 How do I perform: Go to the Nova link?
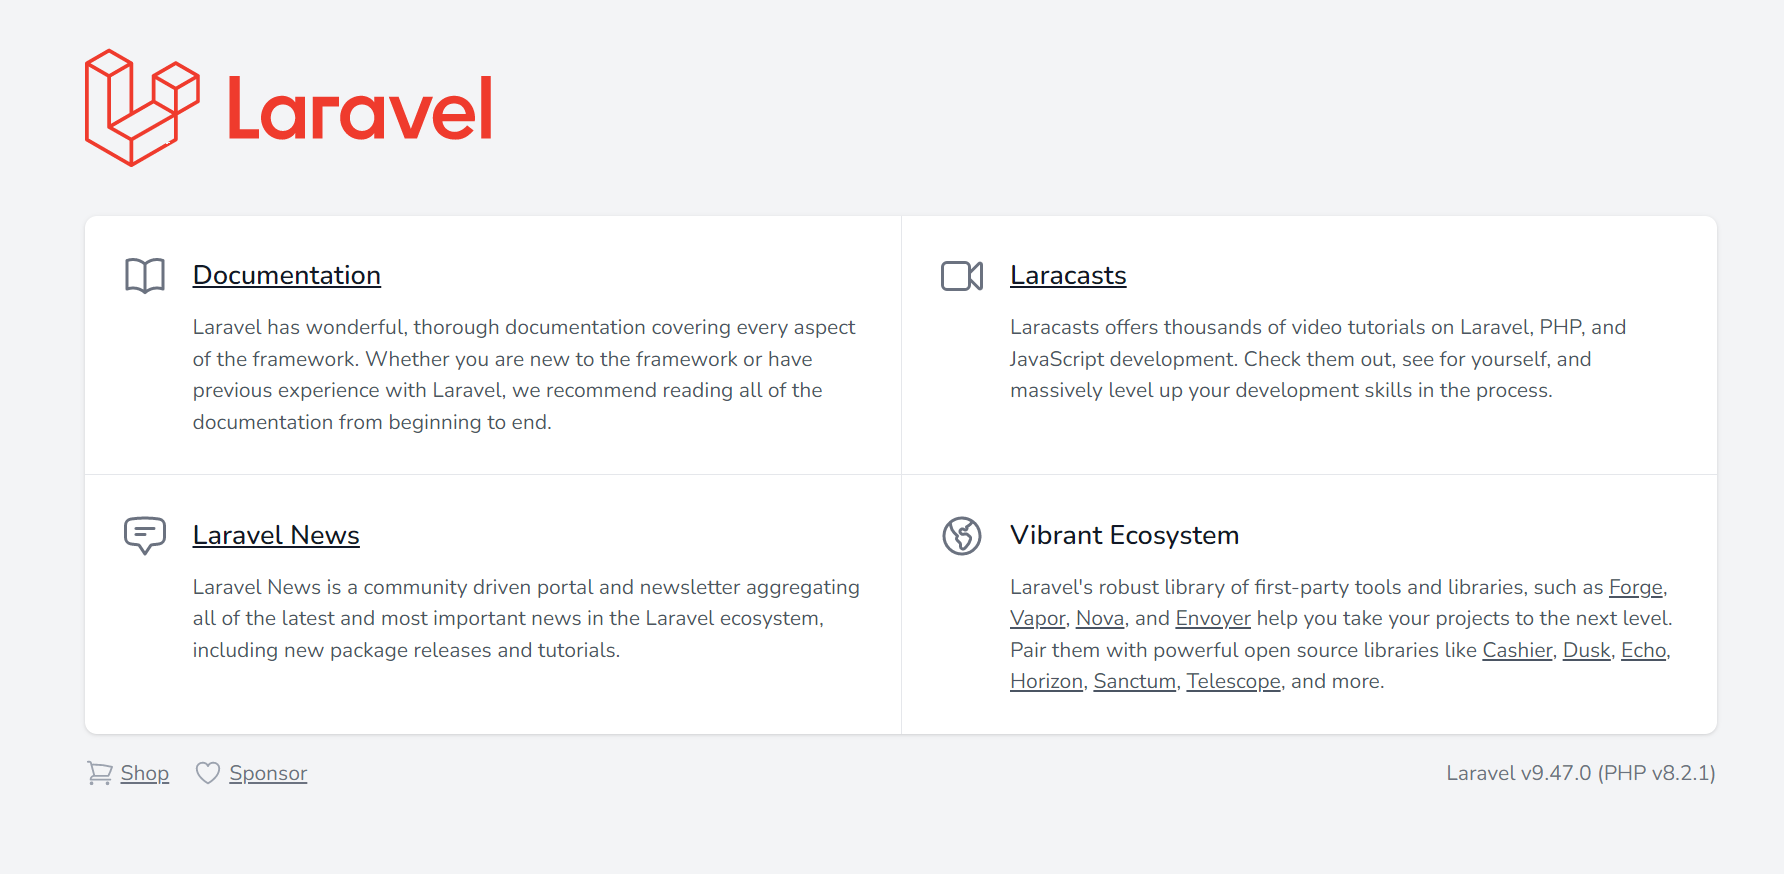[1100, 618]
